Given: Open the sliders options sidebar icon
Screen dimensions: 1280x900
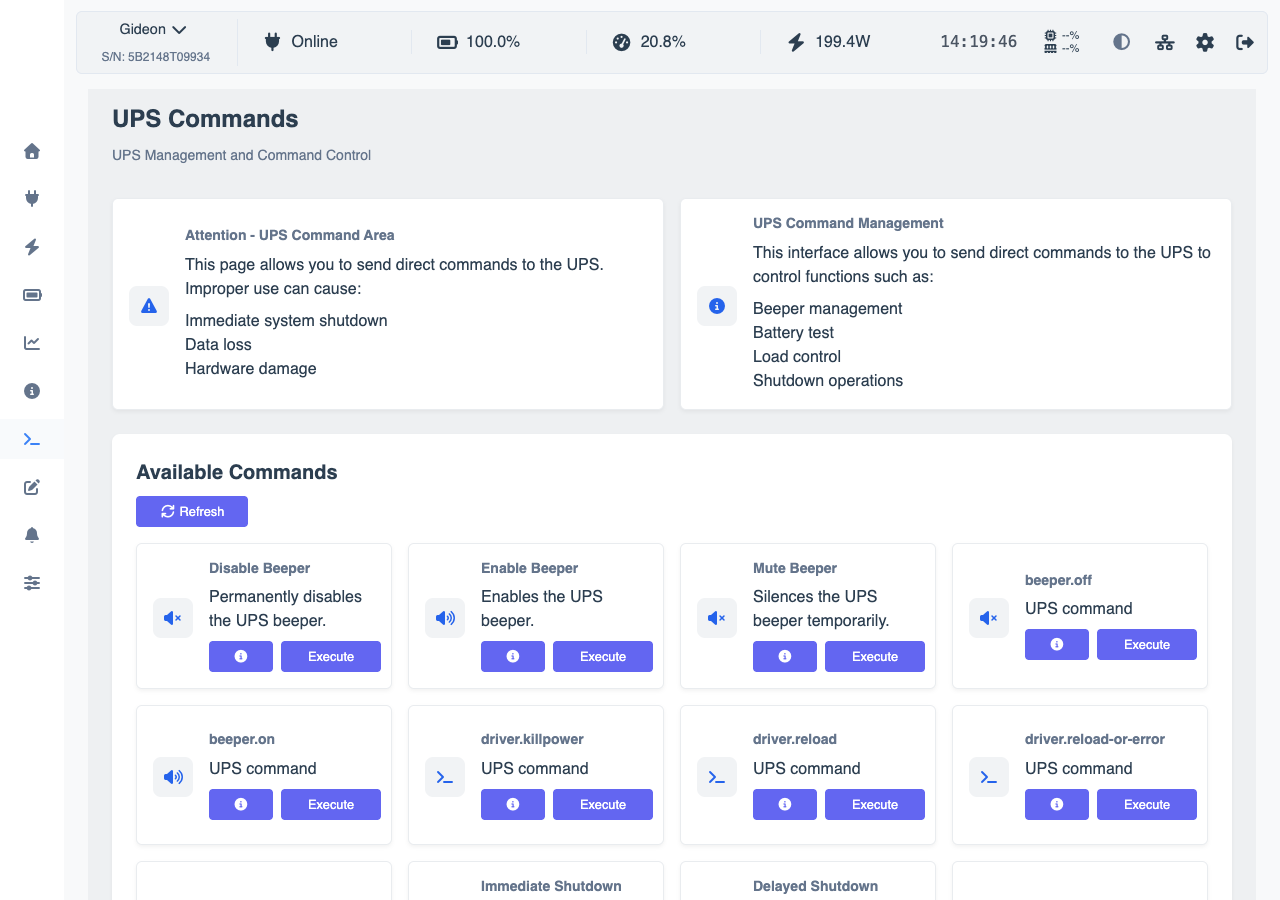Looking at the screenshot, I should (32, 583).
